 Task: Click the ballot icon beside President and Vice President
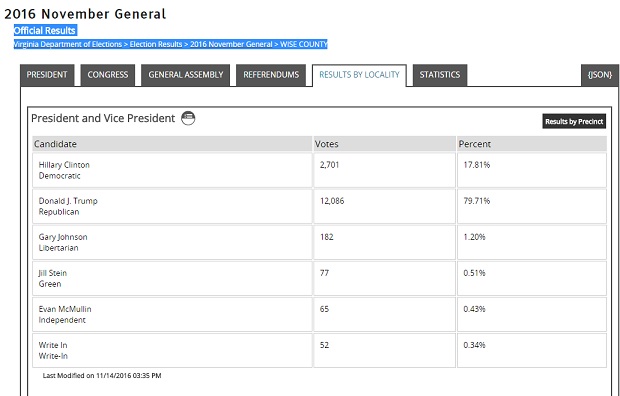click(188, 118)
